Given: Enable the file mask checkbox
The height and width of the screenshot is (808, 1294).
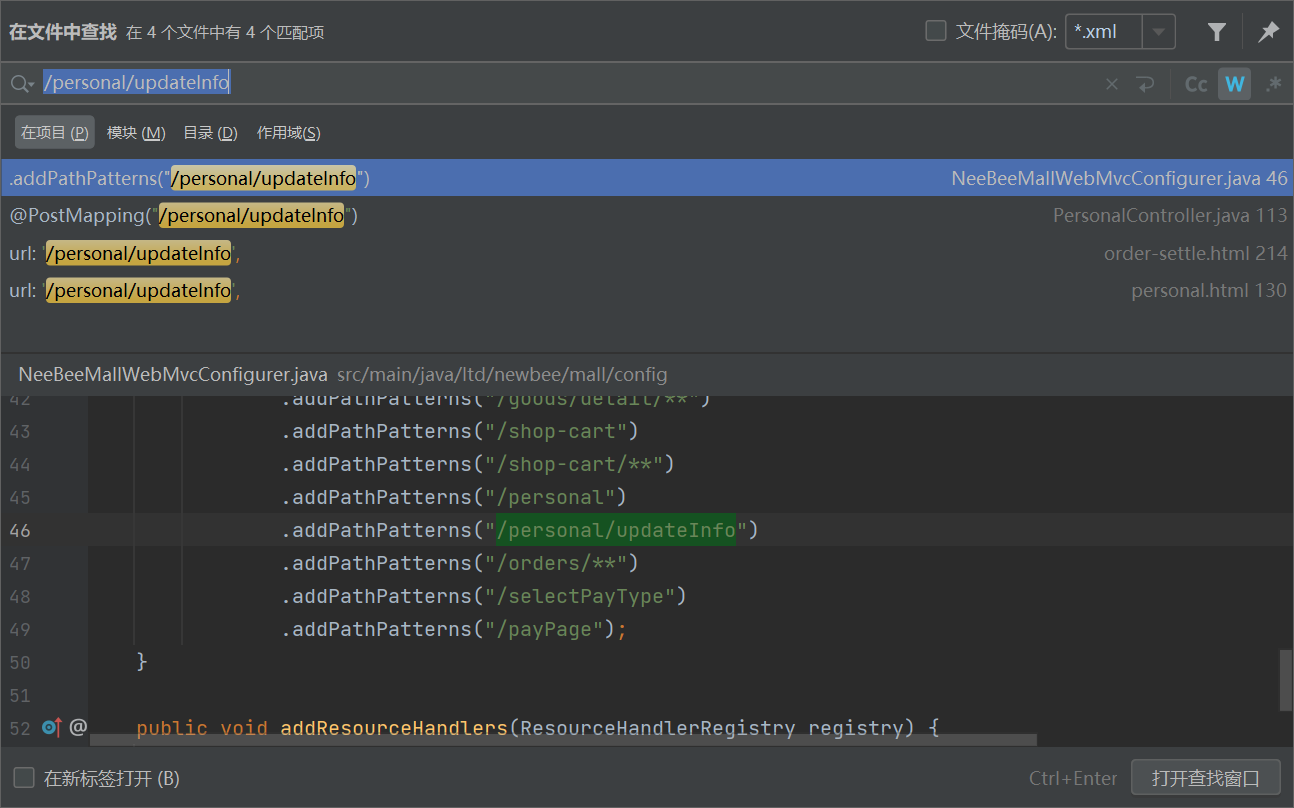Looking at the screenshot, I should (936, 31).
